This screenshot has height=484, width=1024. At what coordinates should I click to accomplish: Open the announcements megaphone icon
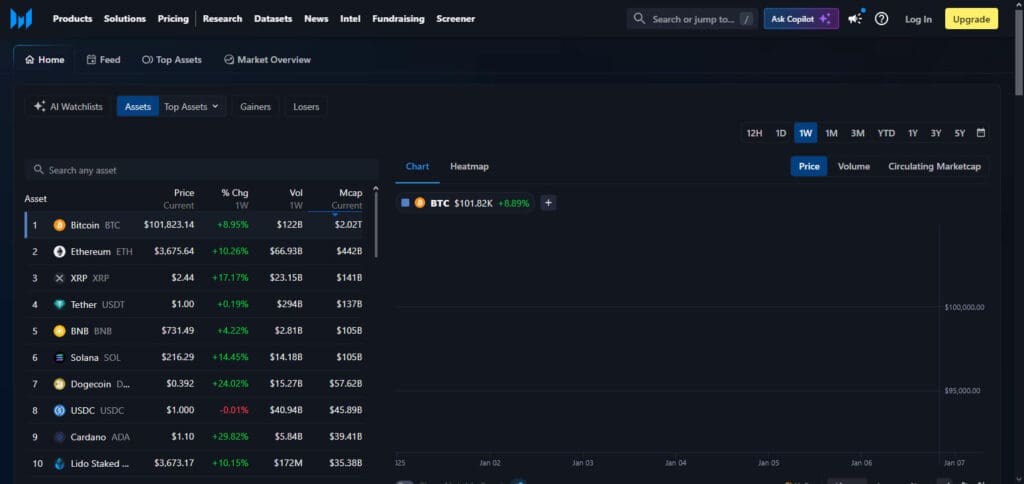coord(854,19)
